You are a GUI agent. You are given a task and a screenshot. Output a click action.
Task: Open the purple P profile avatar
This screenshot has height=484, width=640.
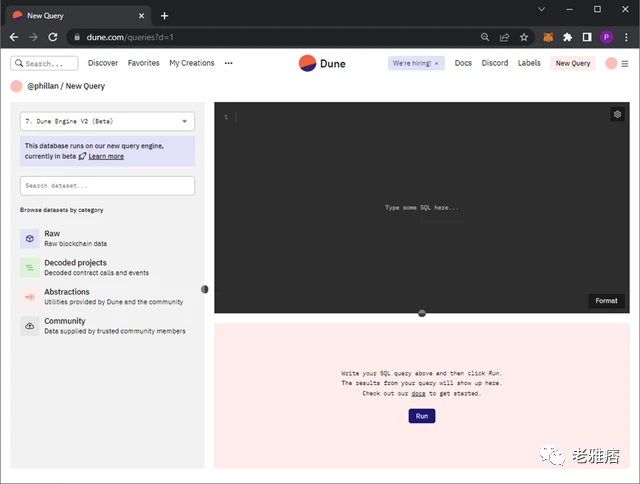pos(607,37)
